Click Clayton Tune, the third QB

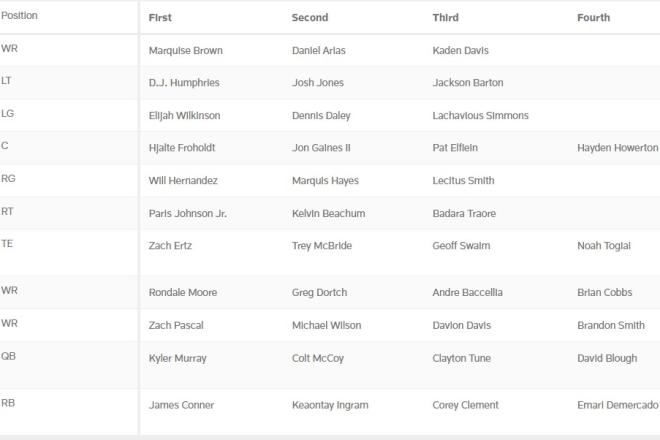coord(462,358)
